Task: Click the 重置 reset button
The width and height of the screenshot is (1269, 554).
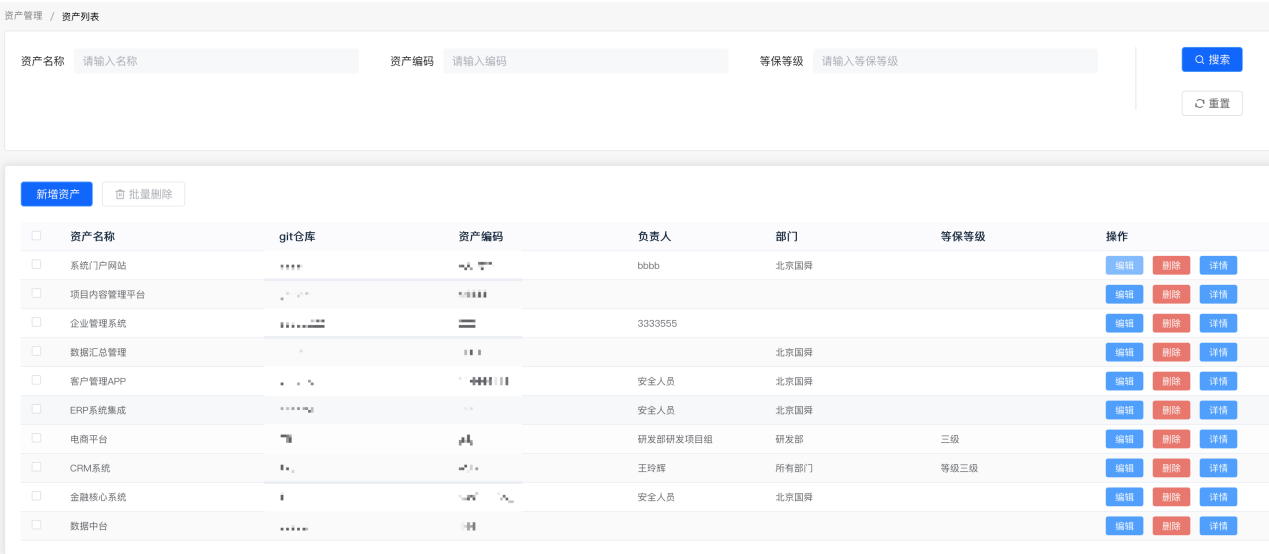Action: [x=1212, y=103]
